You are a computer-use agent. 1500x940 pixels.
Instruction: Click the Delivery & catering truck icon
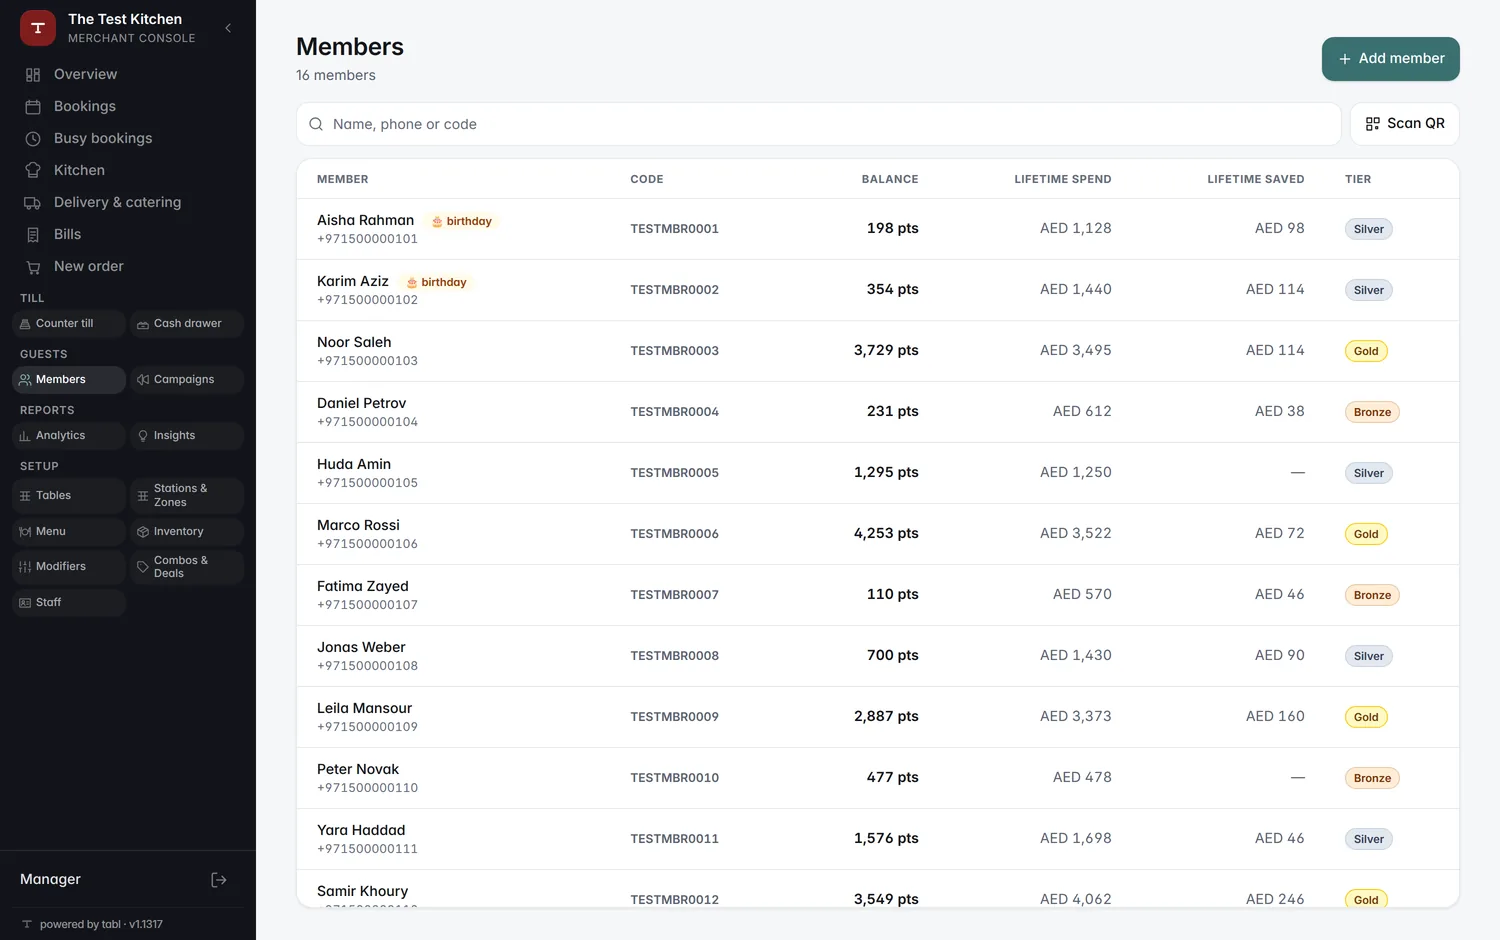(x=33, y=203)
